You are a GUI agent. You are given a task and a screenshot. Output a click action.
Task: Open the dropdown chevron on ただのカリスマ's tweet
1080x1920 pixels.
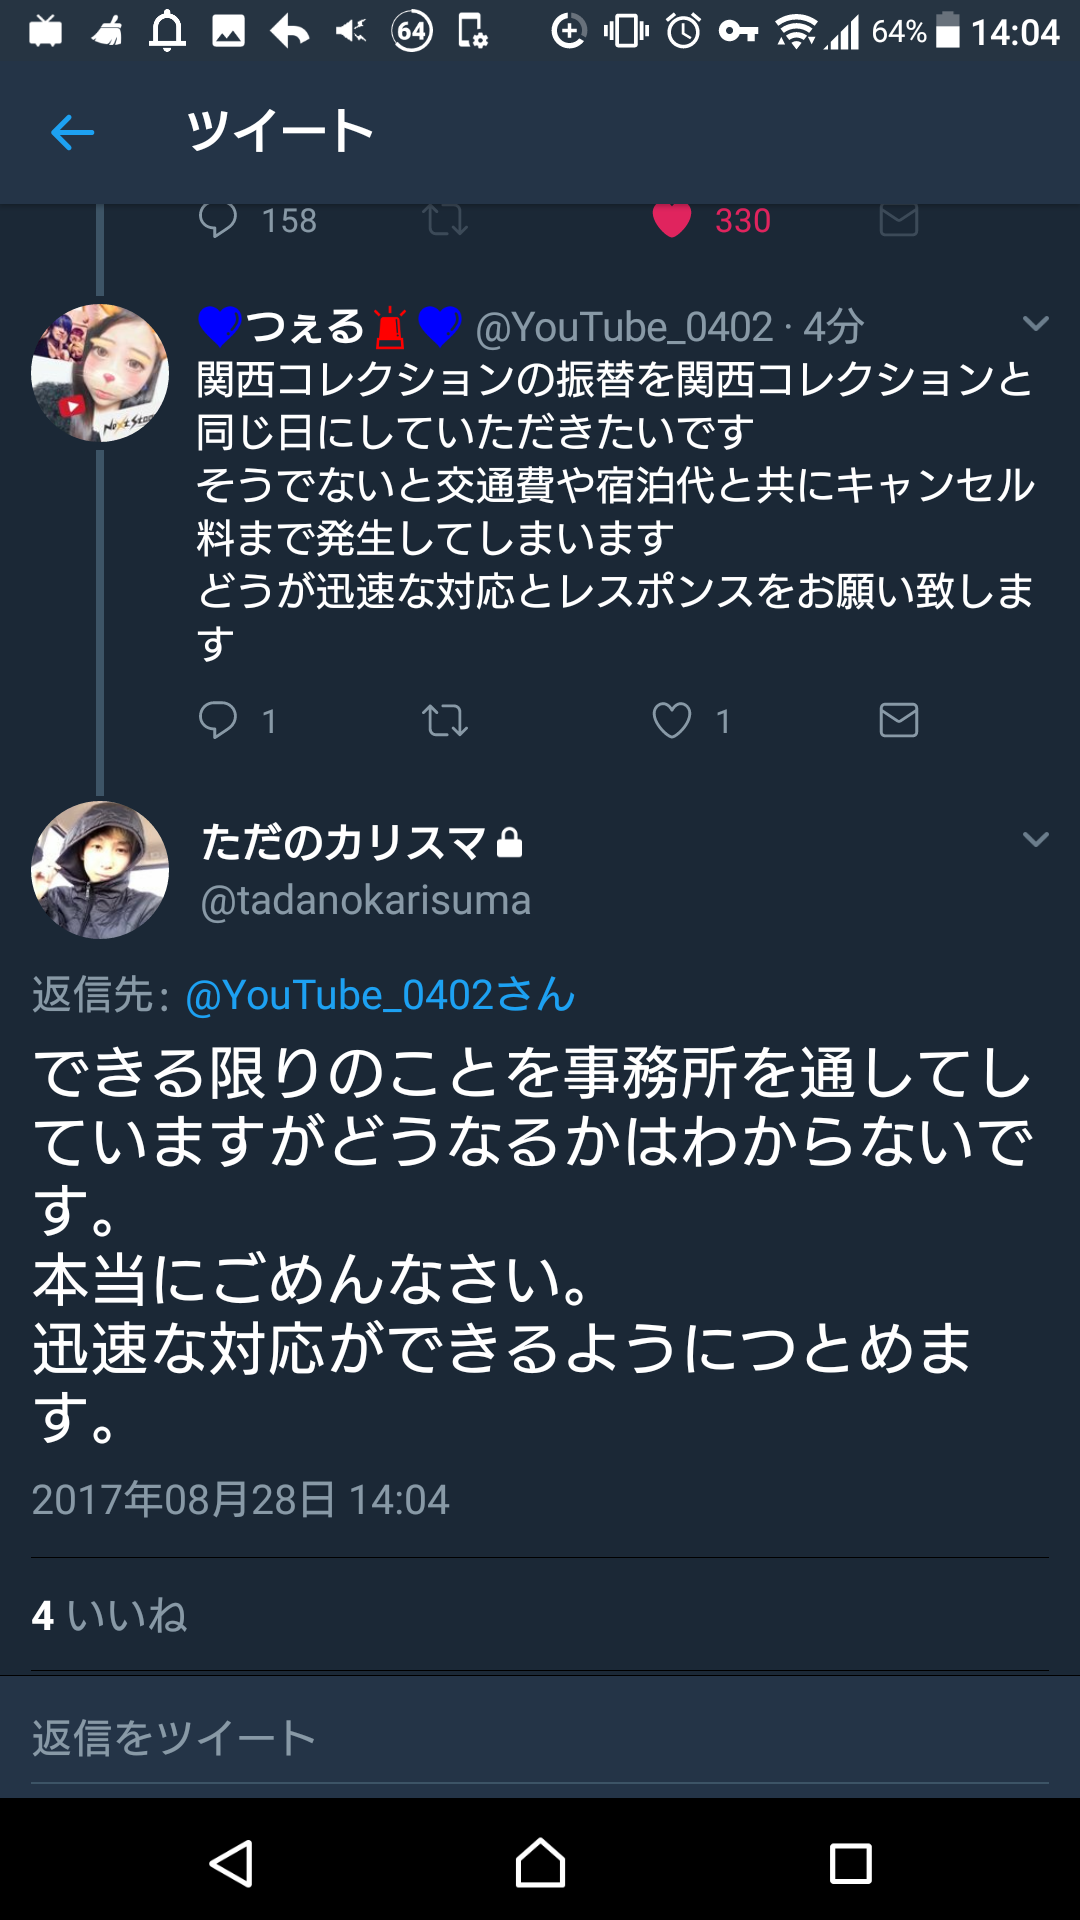click(x=1036, y=840)
